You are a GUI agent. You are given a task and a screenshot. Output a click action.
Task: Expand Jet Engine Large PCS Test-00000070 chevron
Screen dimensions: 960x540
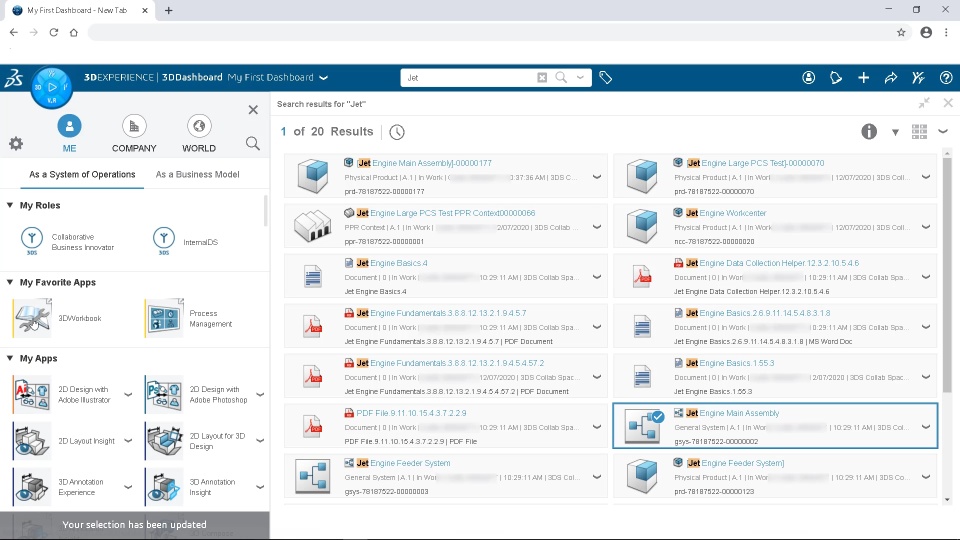coord(926,177)
